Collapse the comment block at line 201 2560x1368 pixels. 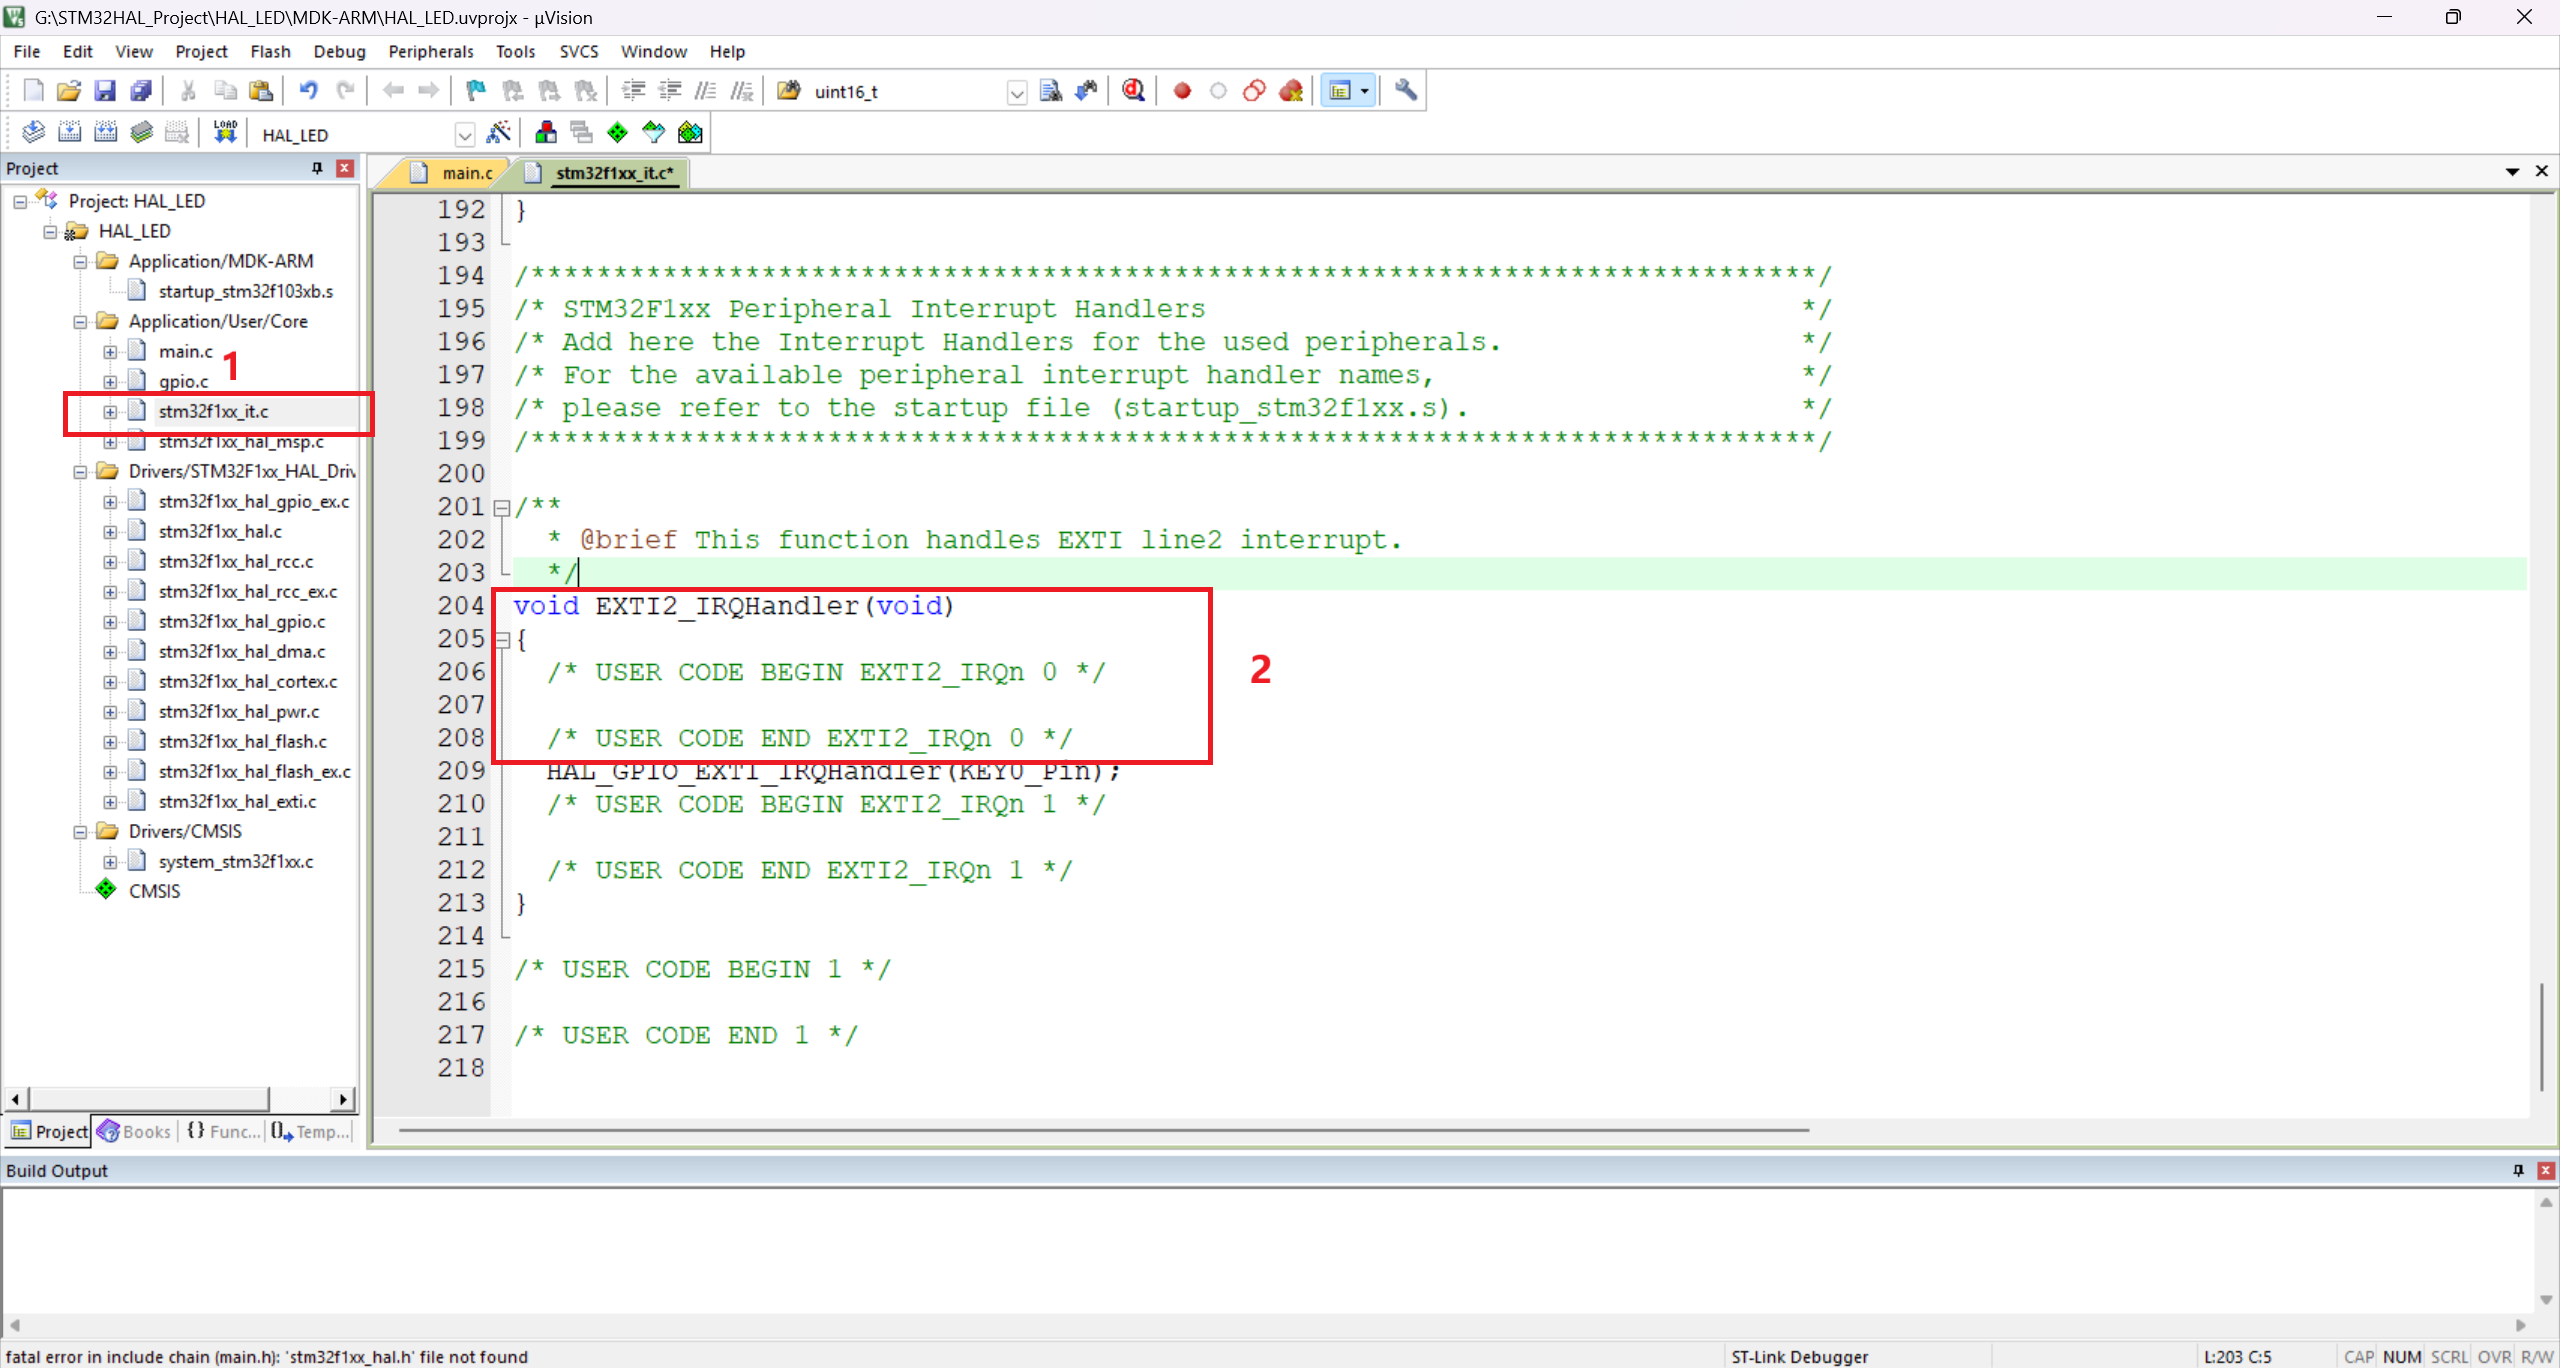pyautogui.click(x=502, y=507)
